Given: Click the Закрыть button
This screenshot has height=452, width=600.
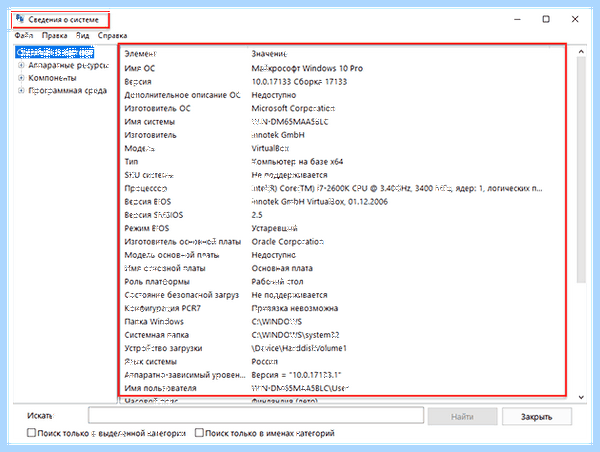Looking at the screenshot, I should coord(536,417).
